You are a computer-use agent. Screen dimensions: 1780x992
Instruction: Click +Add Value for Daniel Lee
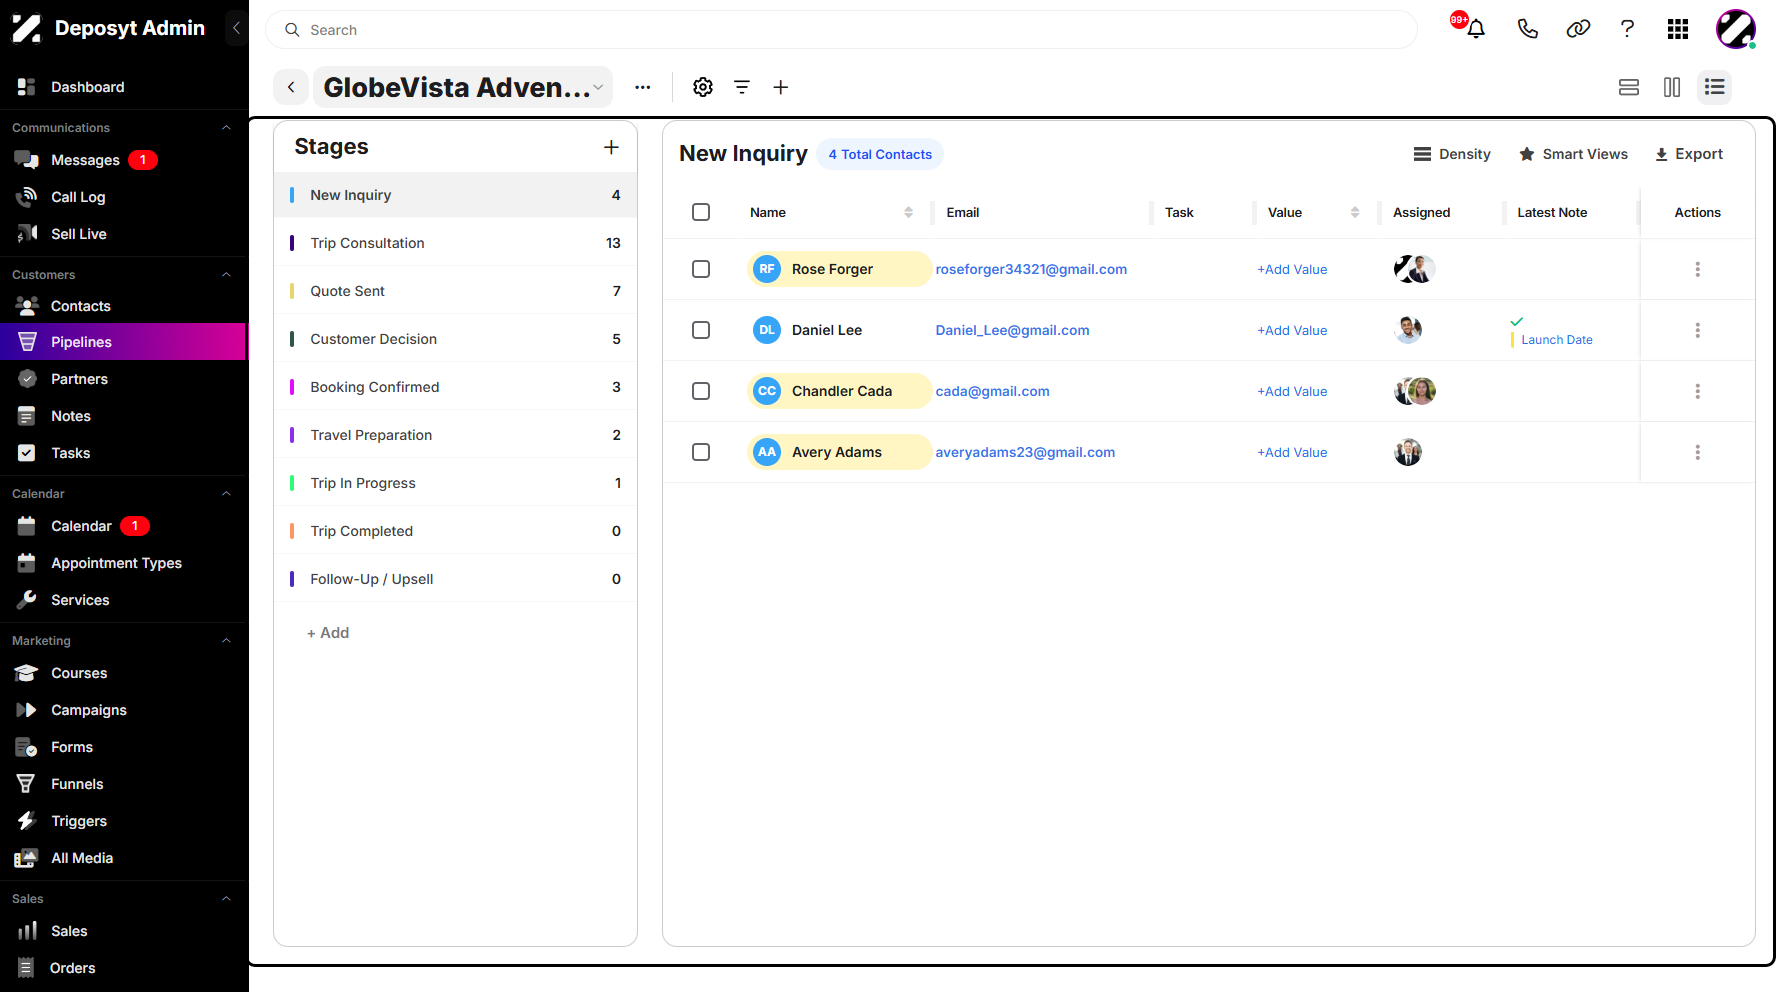1292,330
